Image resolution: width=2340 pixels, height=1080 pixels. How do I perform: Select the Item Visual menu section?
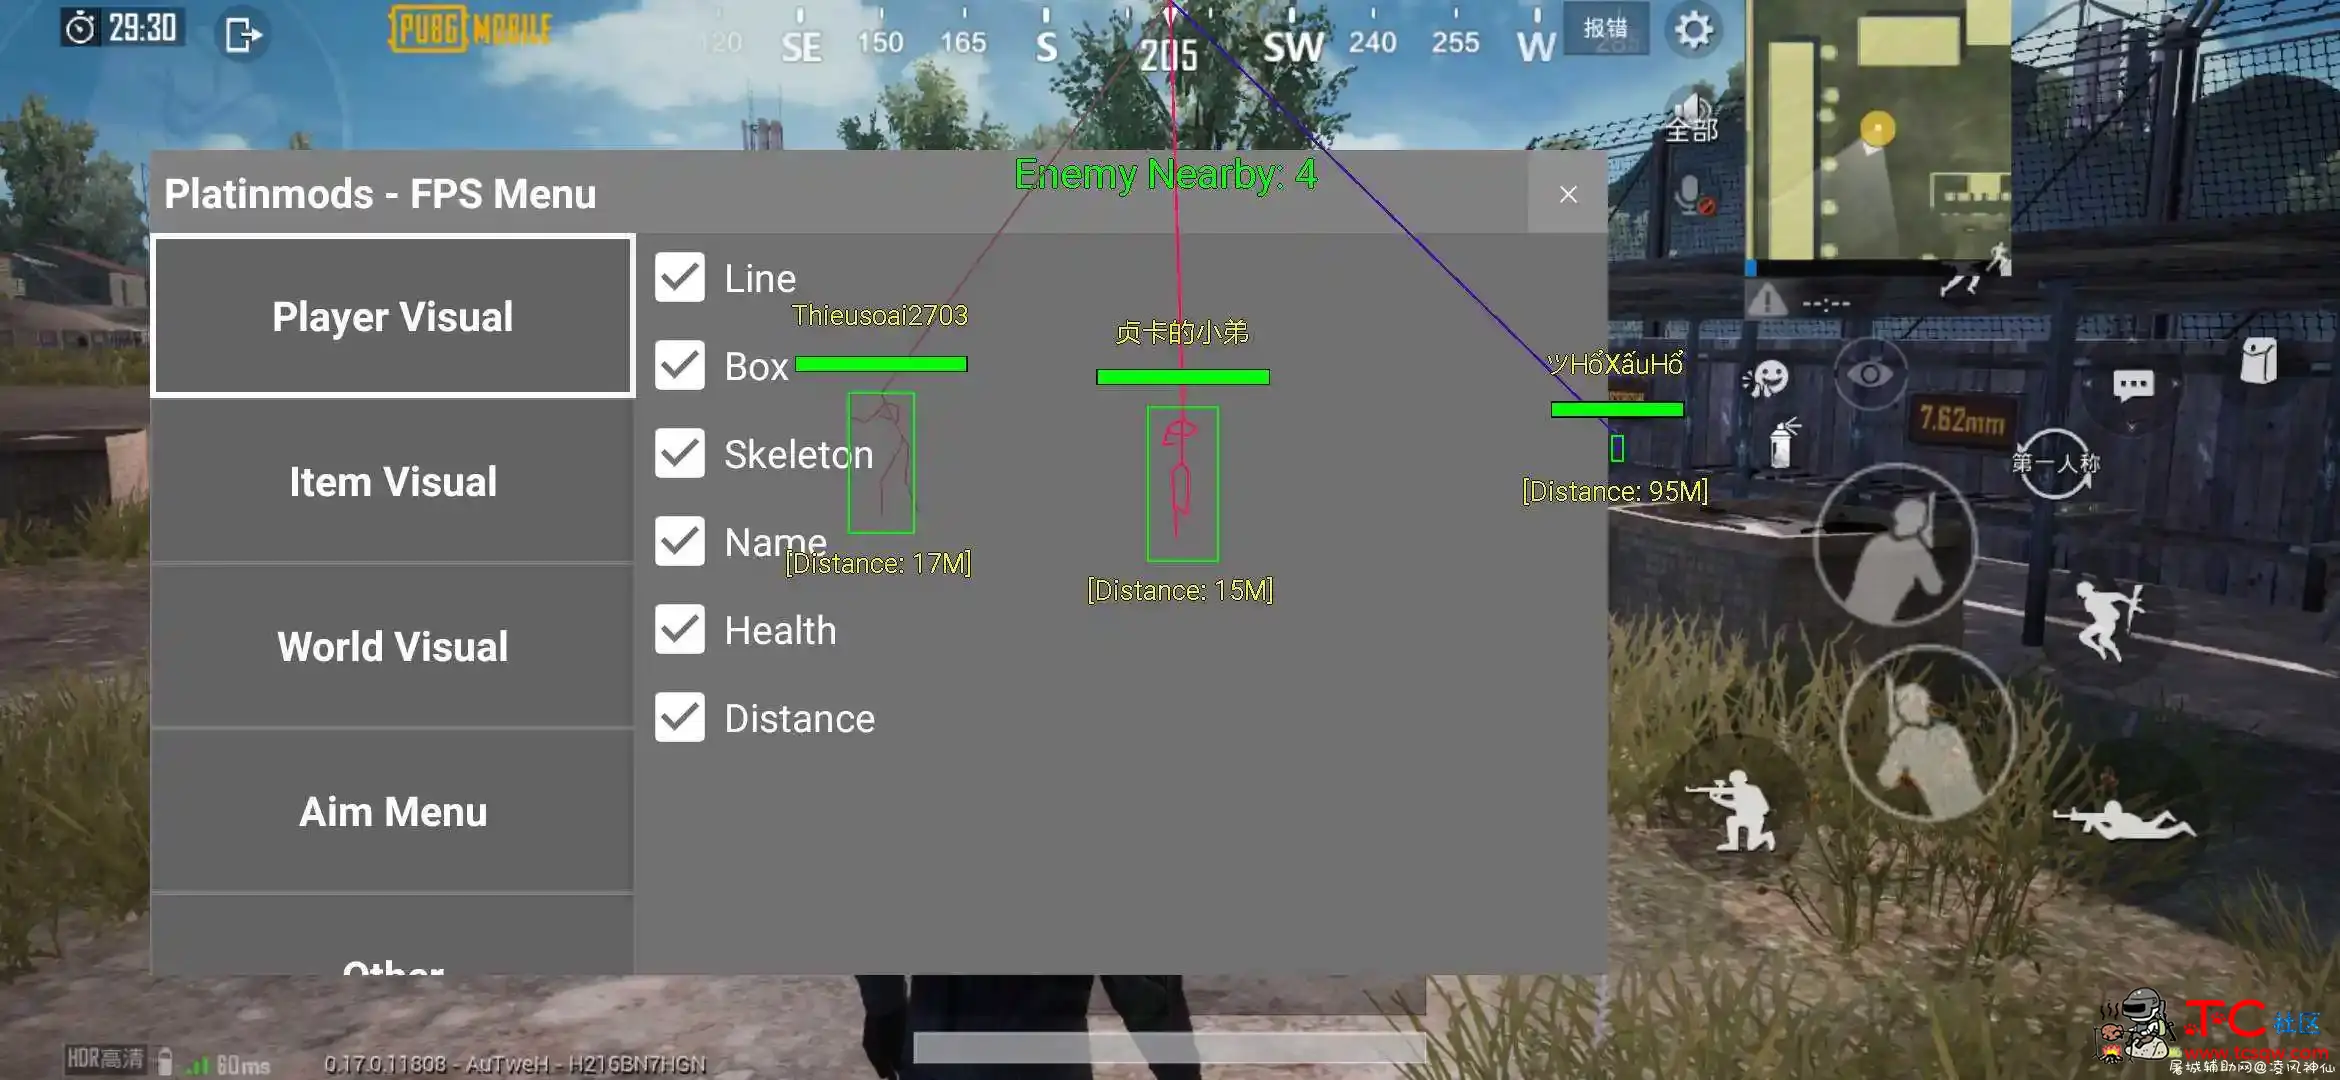click(x=392, y=480)
